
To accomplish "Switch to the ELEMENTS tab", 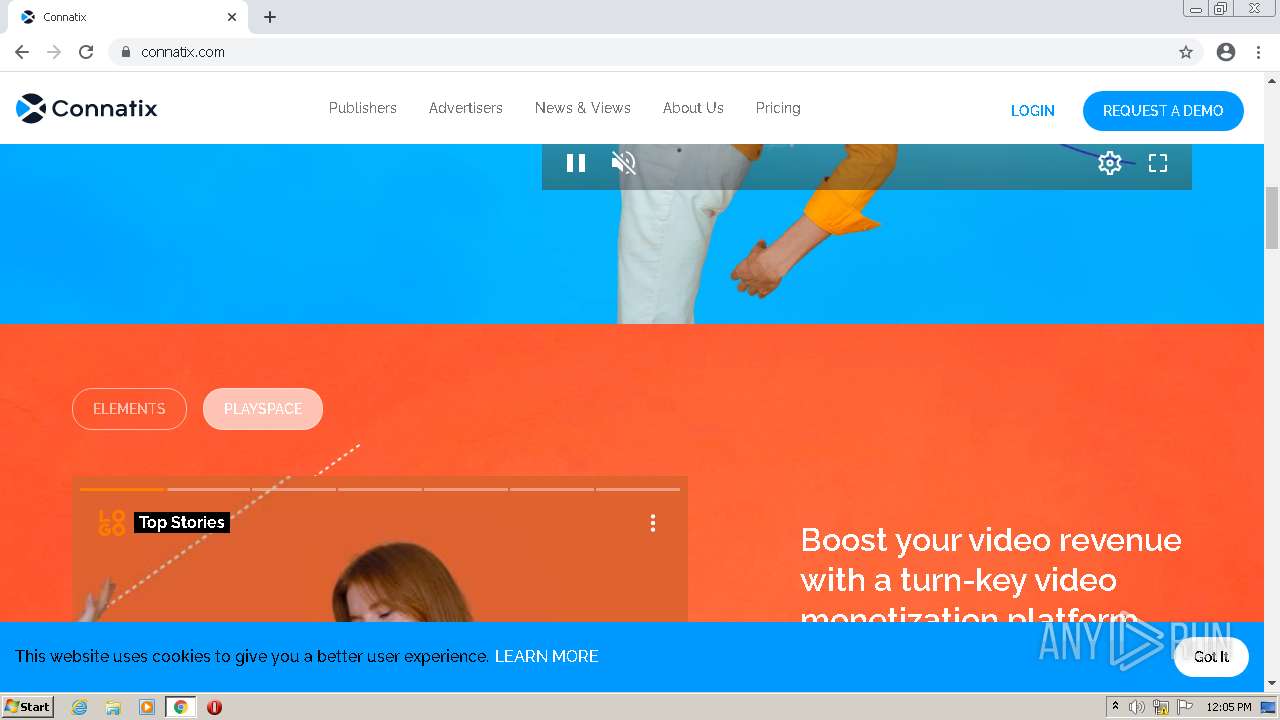I will coord(129,409).
